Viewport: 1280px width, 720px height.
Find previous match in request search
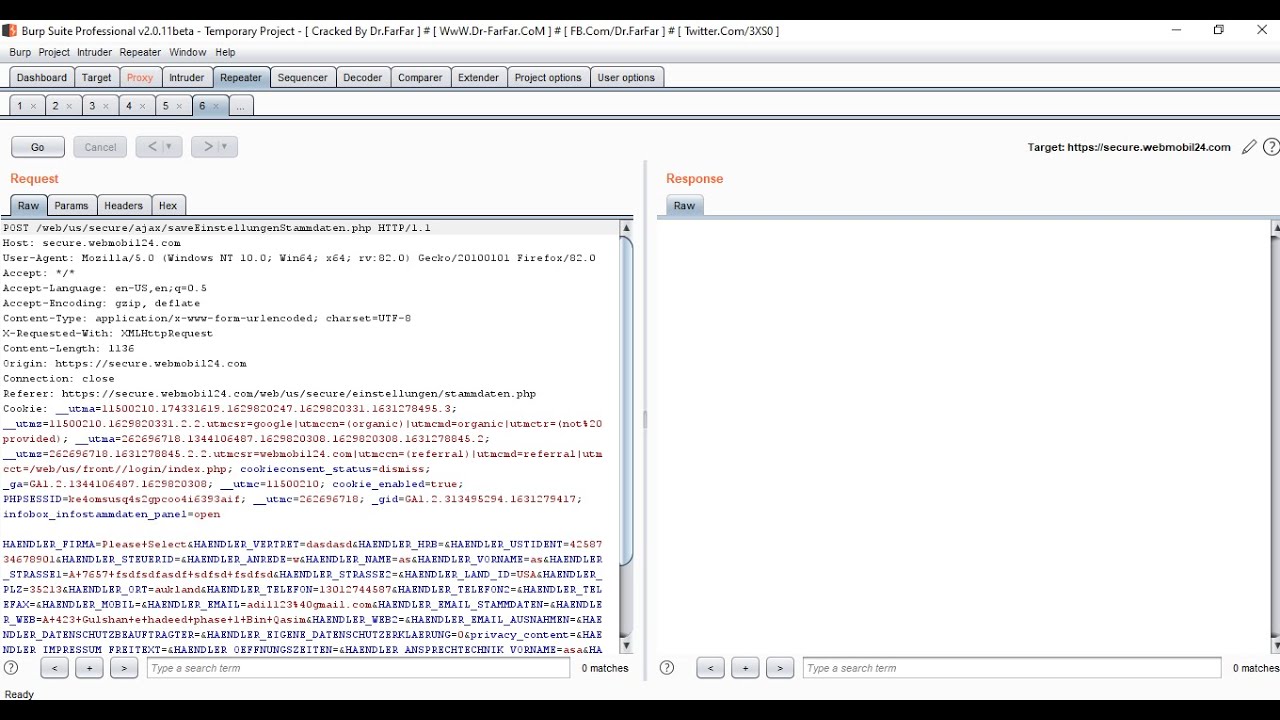pos(54,668)
